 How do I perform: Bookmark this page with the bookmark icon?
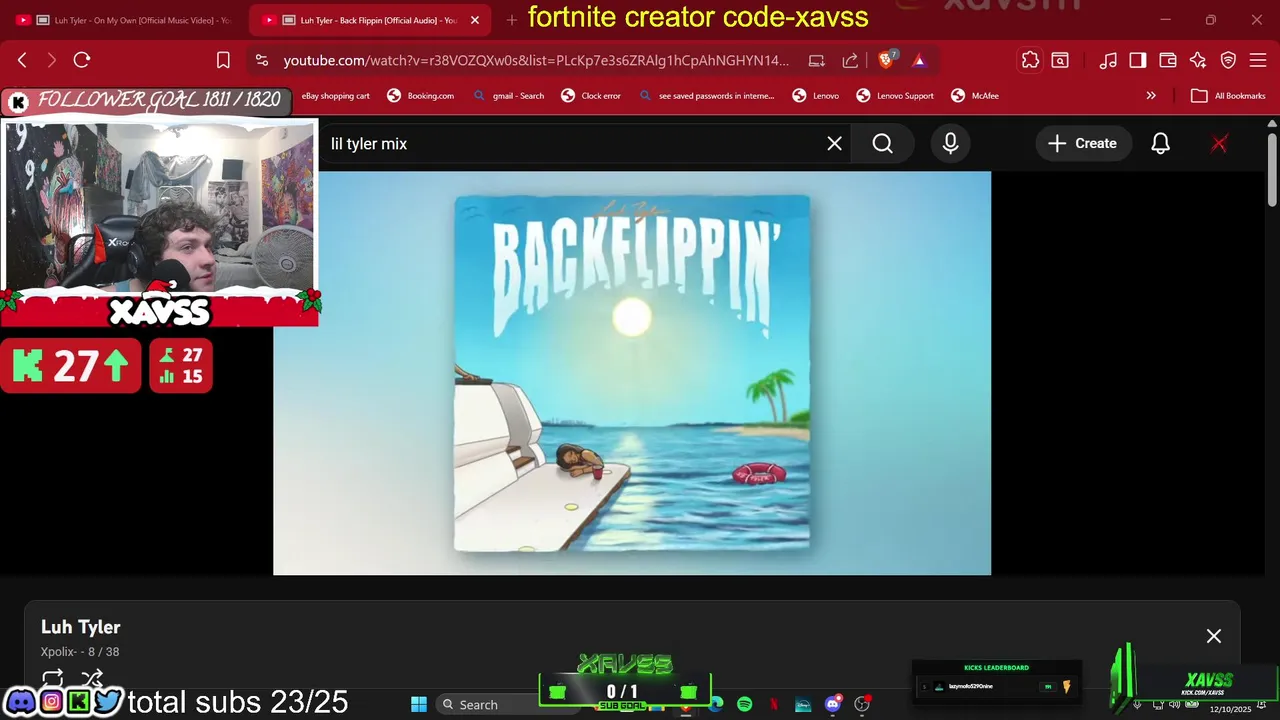(x=223, y=60)
